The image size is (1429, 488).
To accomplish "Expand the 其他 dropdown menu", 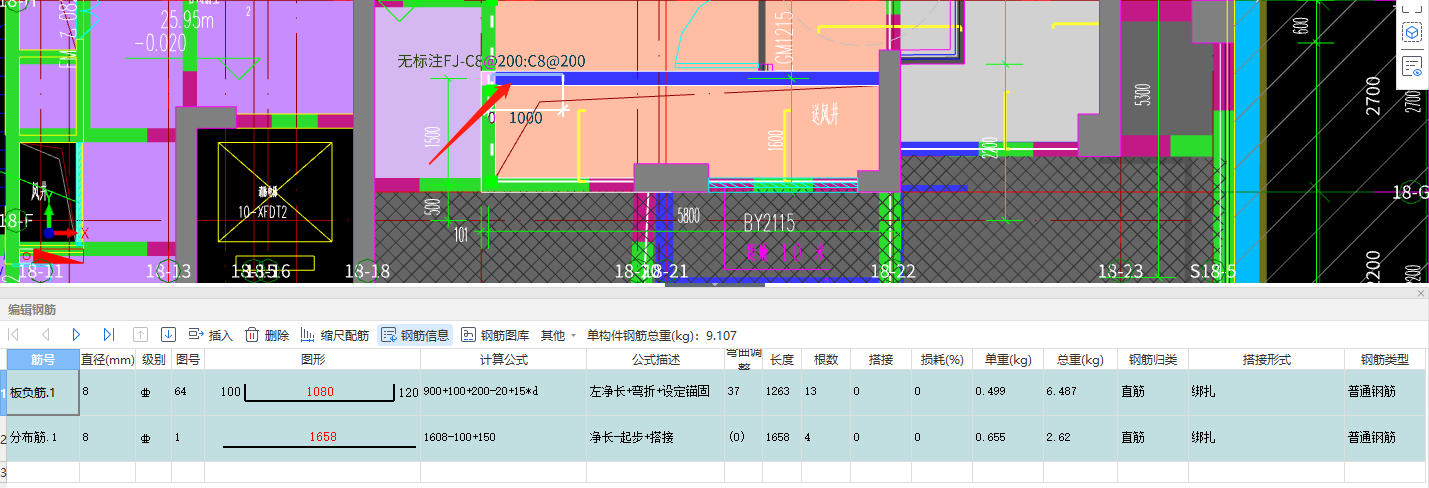I will pos(559,335).
